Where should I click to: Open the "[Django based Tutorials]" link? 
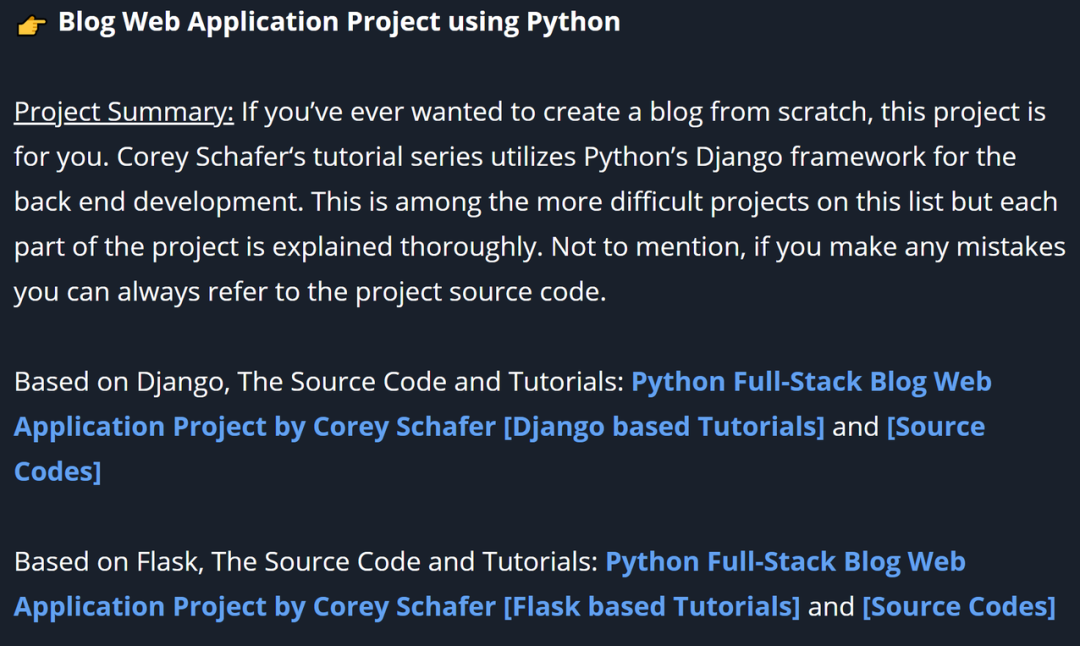click(664, 427)
